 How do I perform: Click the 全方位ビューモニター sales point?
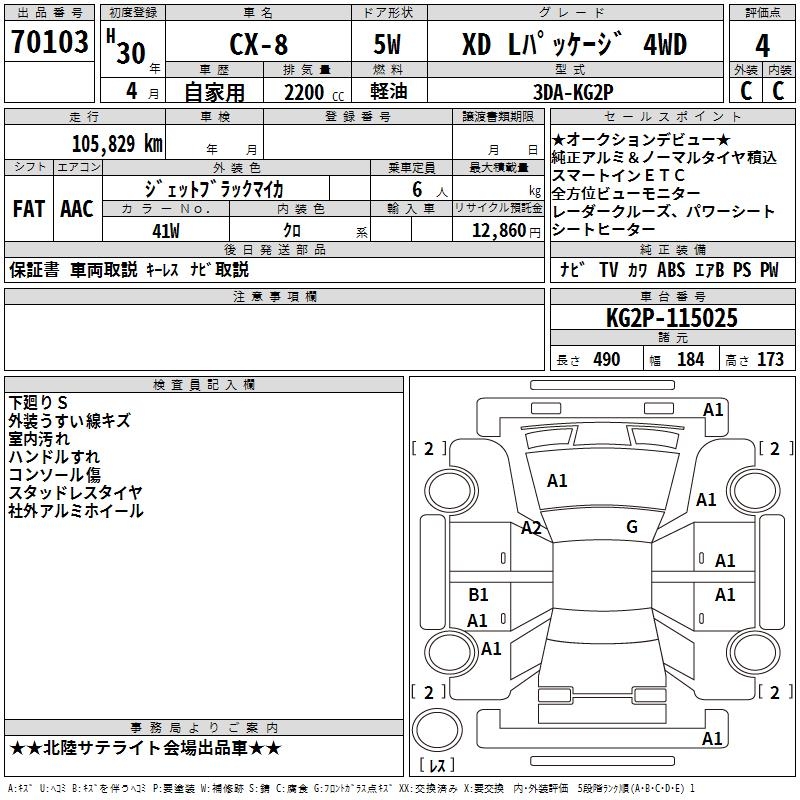pyautogui.click(x=626, y=193)
